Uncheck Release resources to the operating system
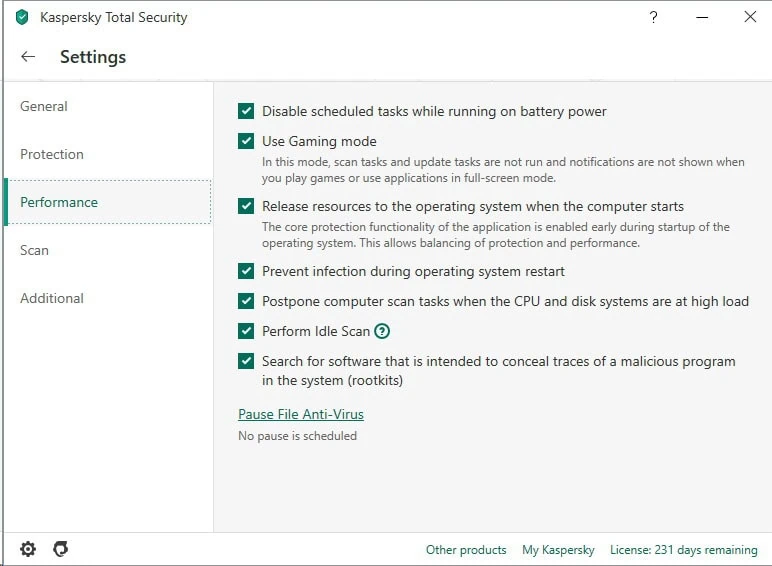This screenshot has width=772, height=566. click(x=246, y=207)
